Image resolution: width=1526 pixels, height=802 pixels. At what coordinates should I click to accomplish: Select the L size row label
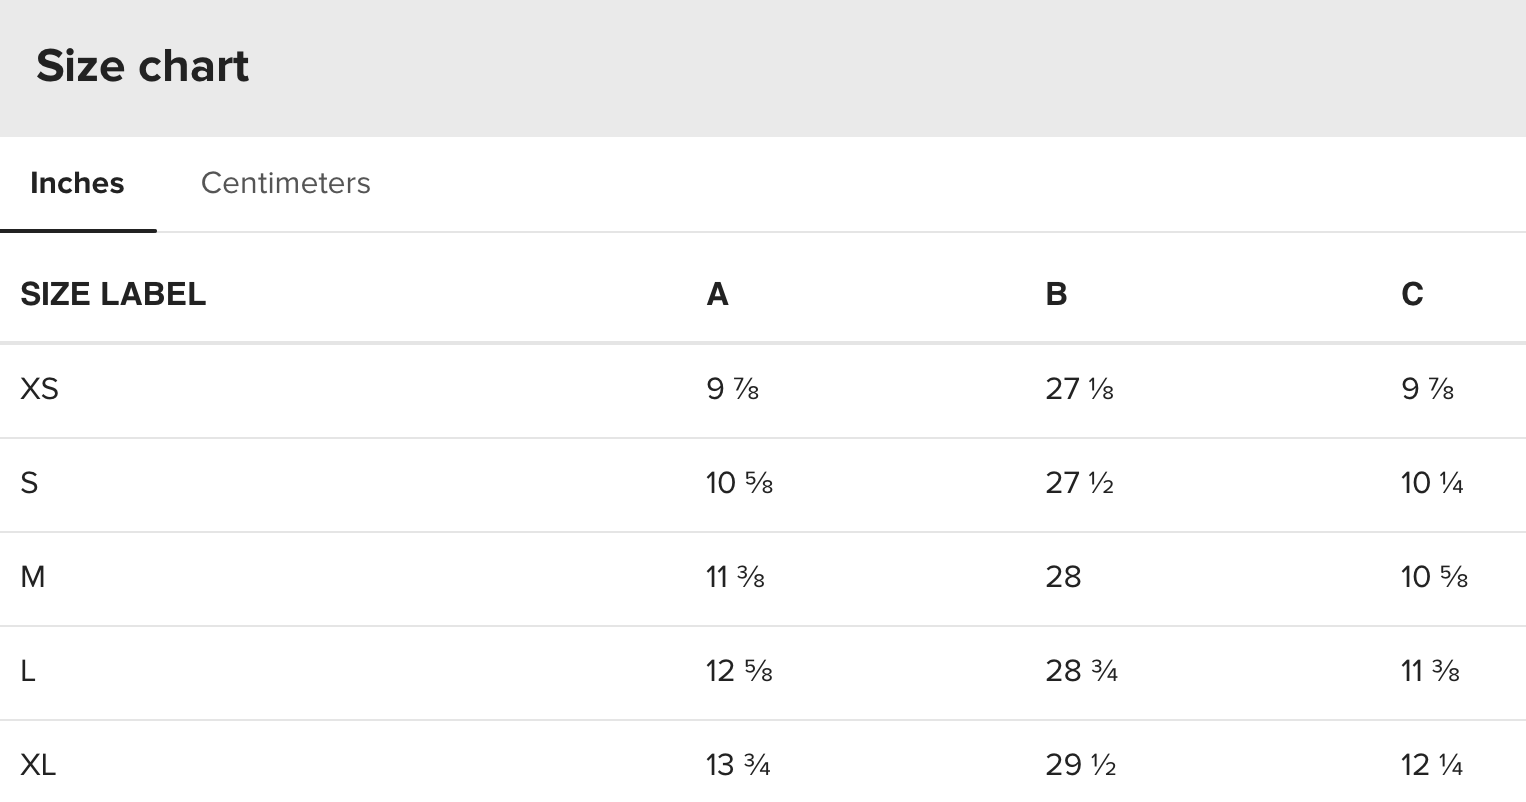(x=28, y=671)
